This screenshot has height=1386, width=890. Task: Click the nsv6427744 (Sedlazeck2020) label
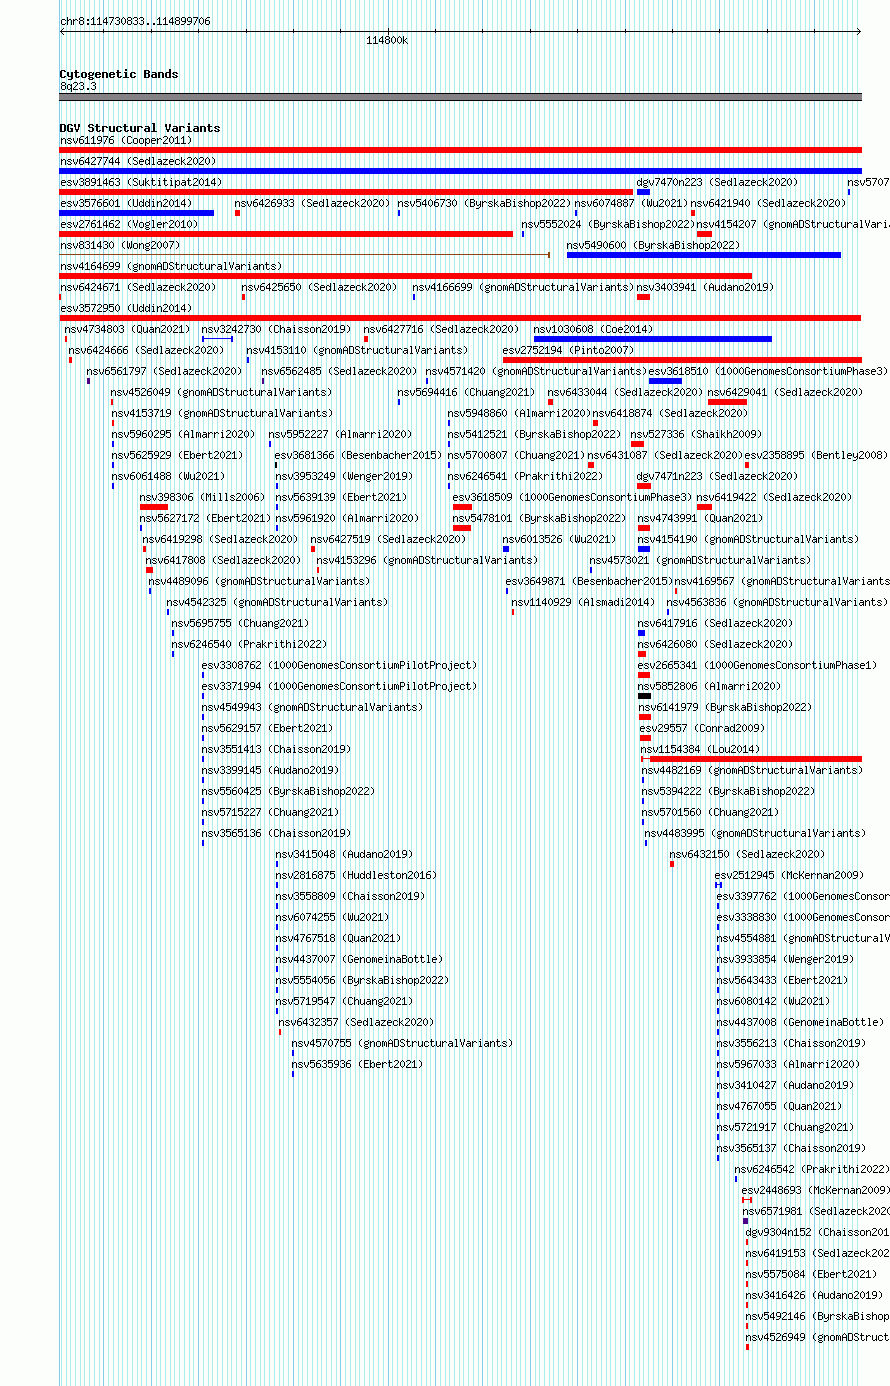pos(138,161)
